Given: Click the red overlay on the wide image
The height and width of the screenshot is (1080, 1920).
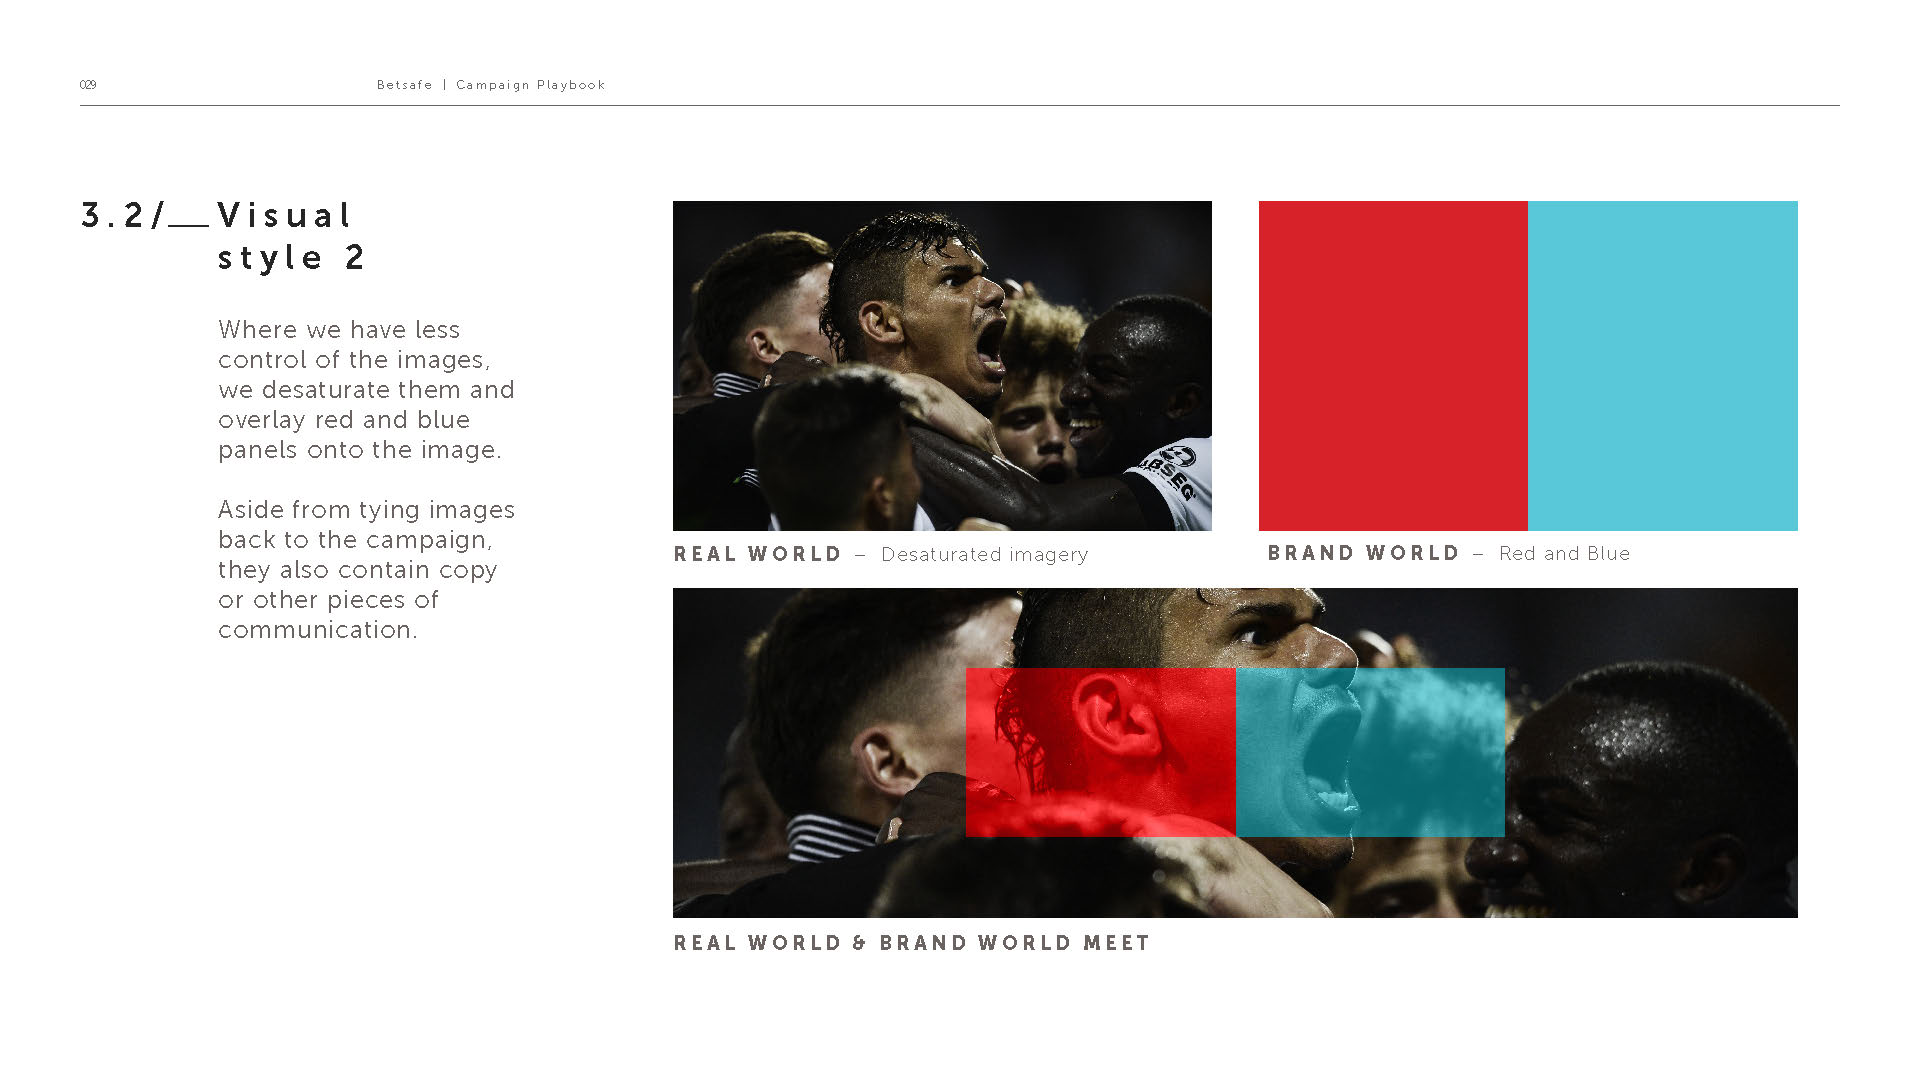Looking at the screenshot, I should pos(1100,752).
